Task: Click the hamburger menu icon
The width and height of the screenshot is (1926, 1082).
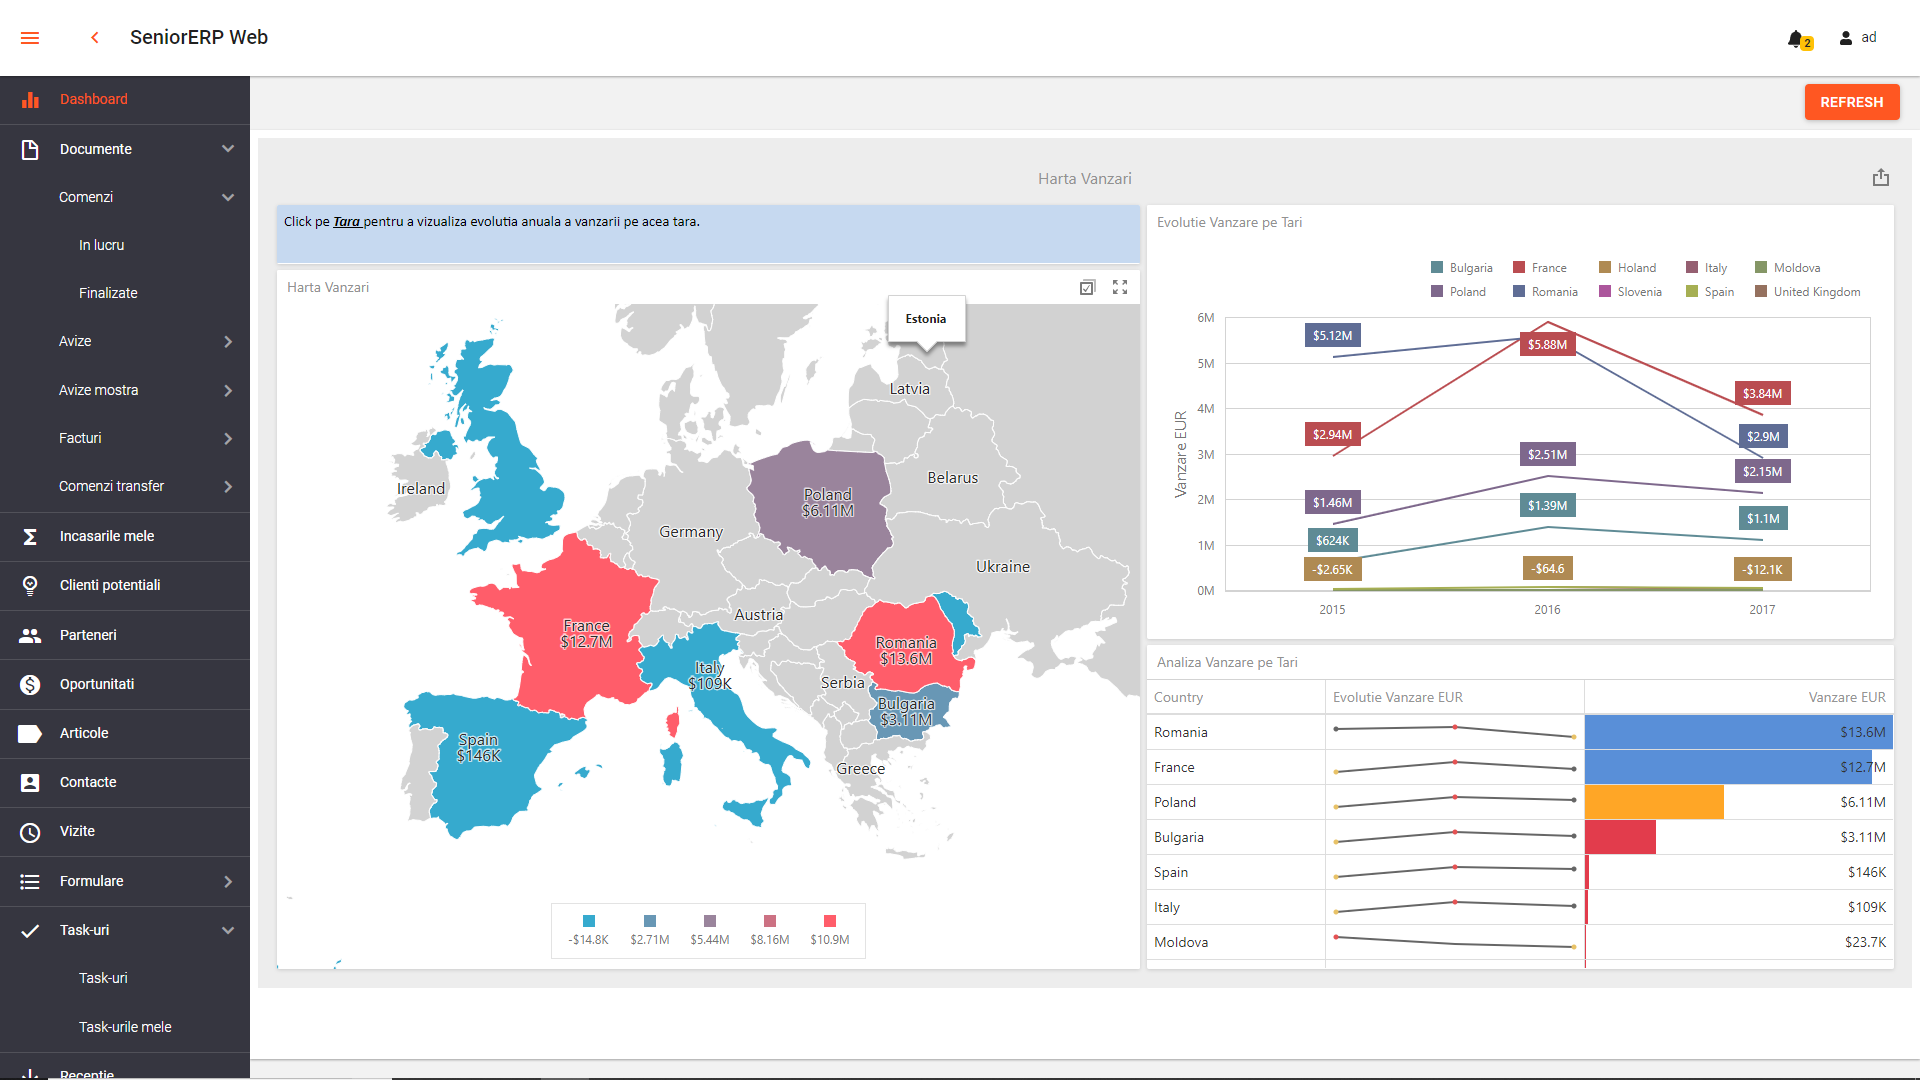Action: [30, 38]
